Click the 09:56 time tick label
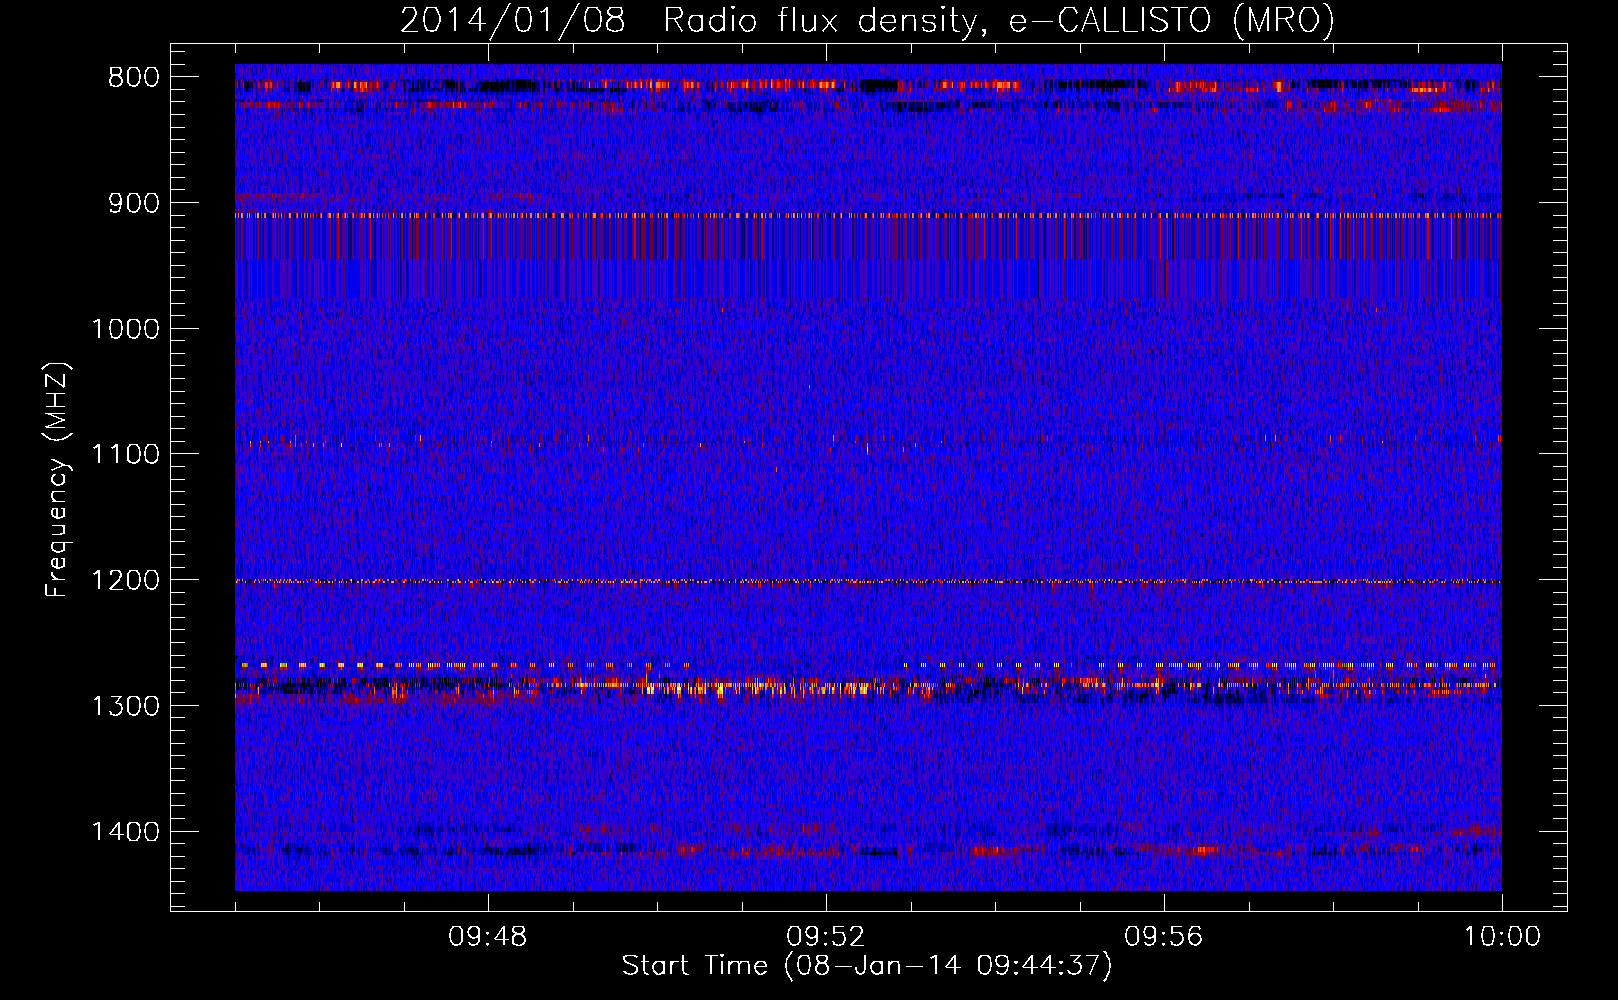The image size is (1618, 1000). pos(1164,937)
